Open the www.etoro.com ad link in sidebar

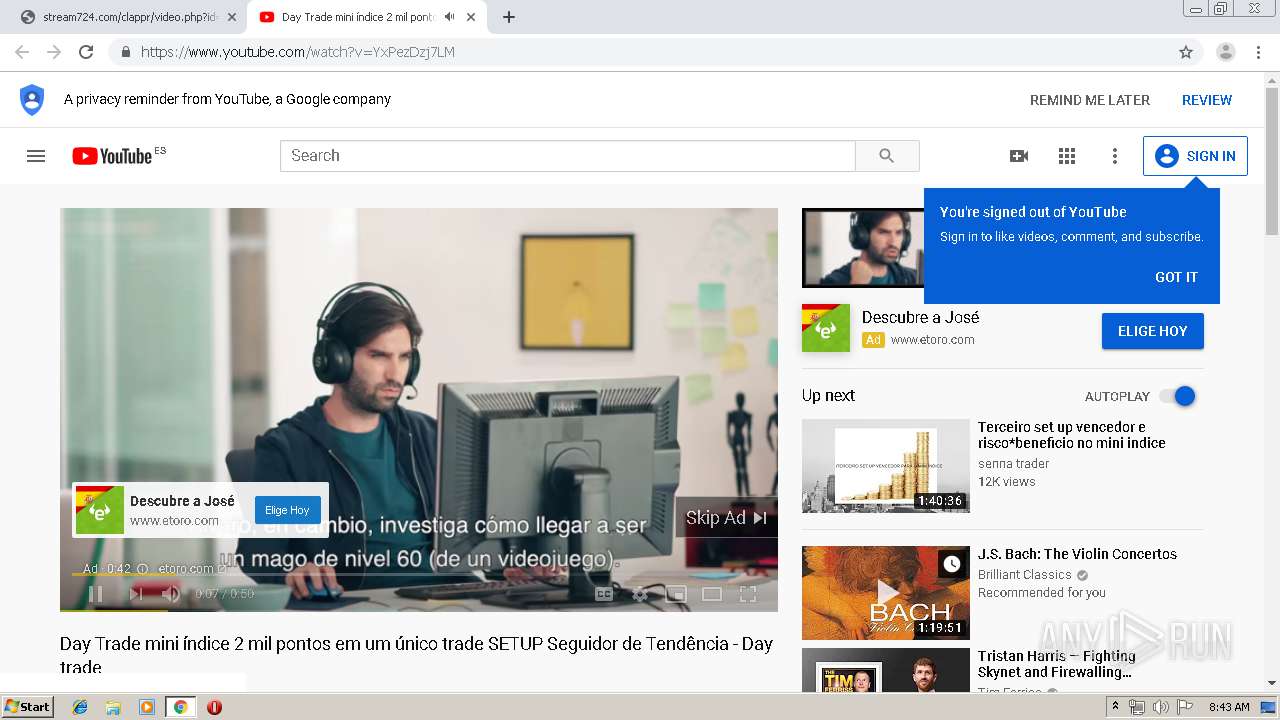932,340
